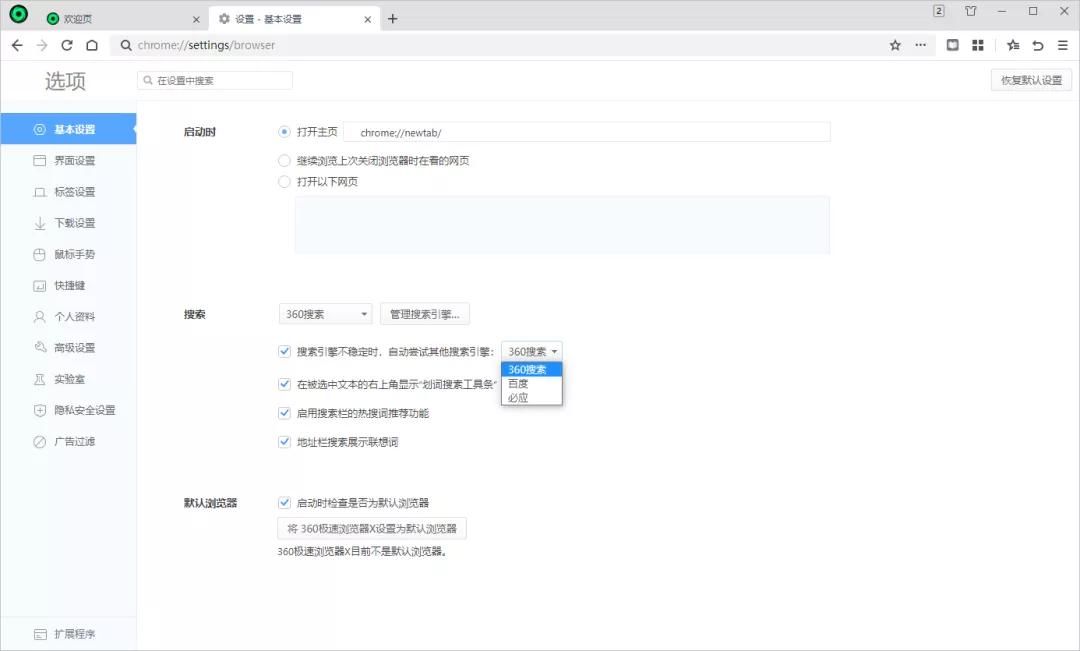Click 恢复默认设置 in the top right corner

click(1029, 78)
